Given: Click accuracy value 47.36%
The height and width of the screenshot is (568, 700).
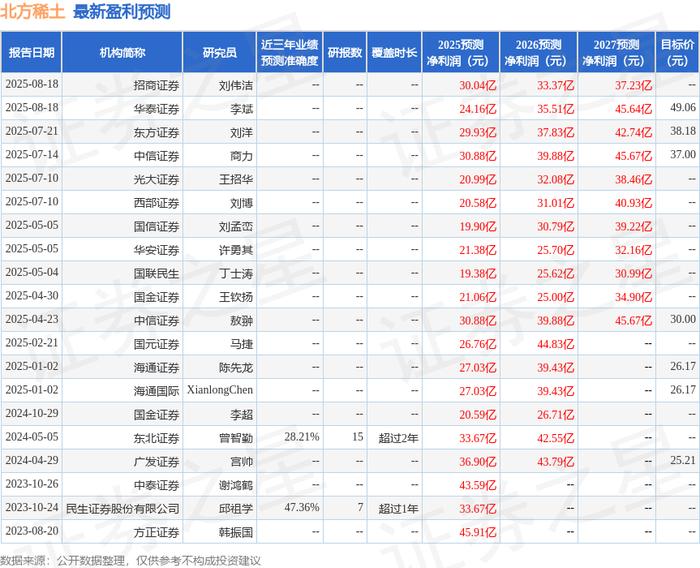Looking at the screenshot, I should pyautogui.click(x=302, y=507).
